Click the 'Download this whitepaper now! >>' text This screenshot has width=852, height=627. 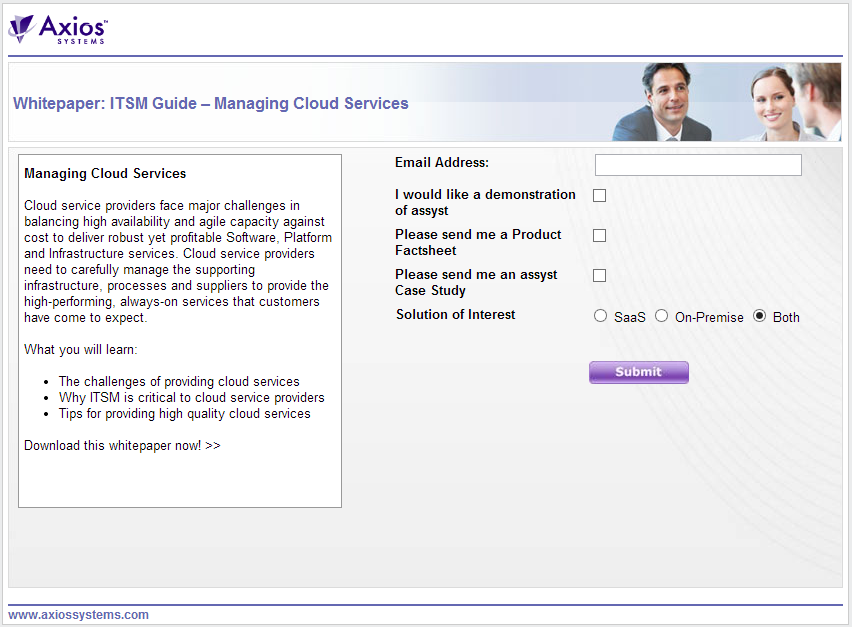coord(122,446)
